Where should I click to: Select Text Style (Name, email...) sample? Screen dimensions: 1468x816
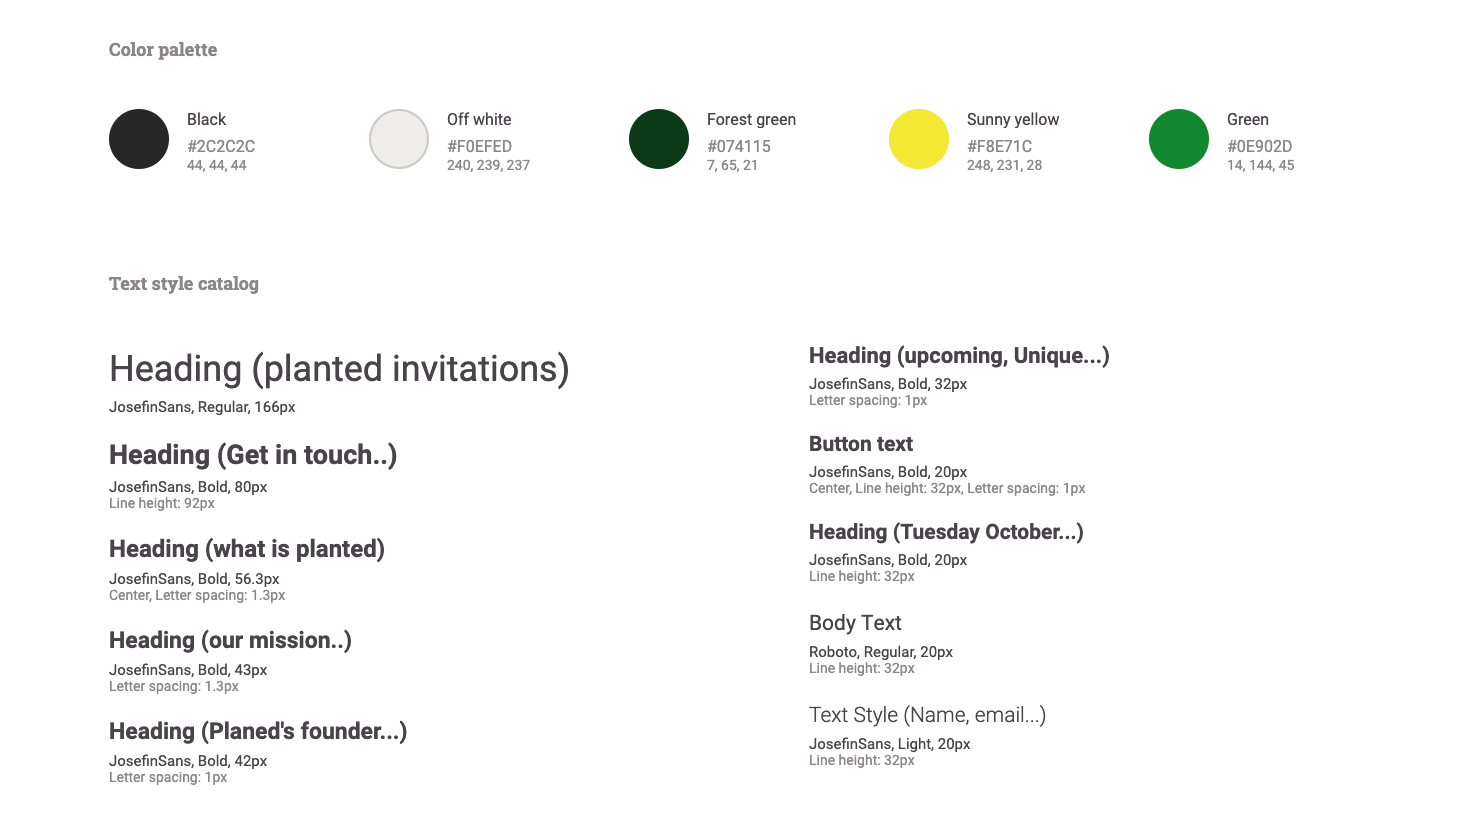click(927, 715)
